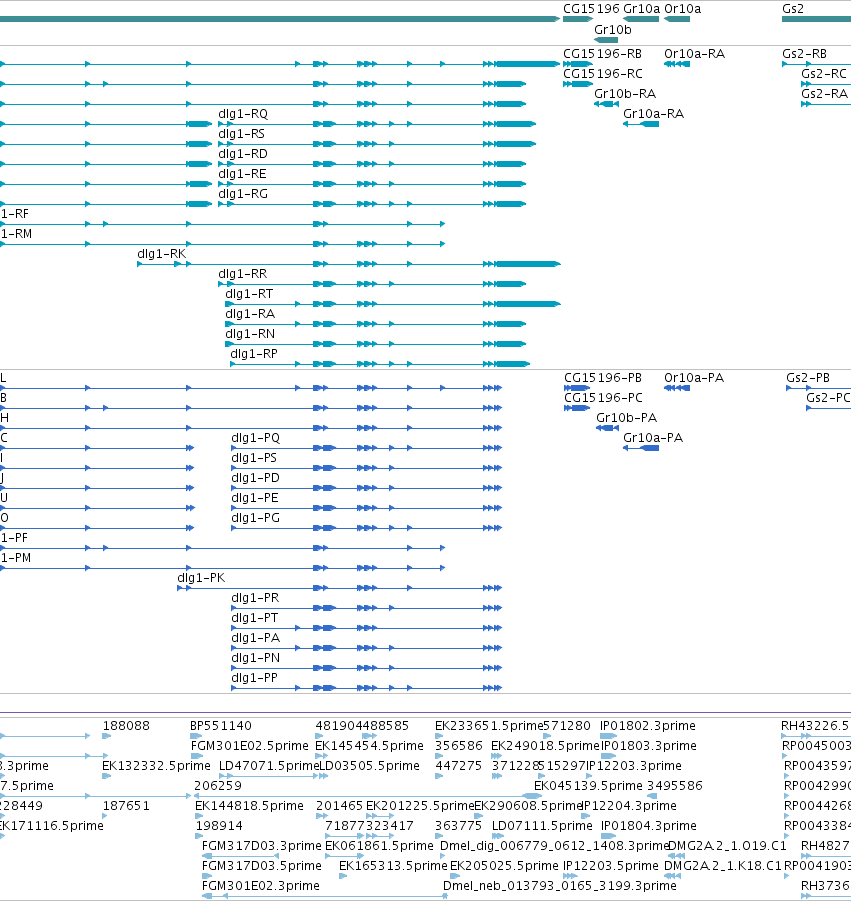Select EST LD07111.5prime

click(542, 825)
